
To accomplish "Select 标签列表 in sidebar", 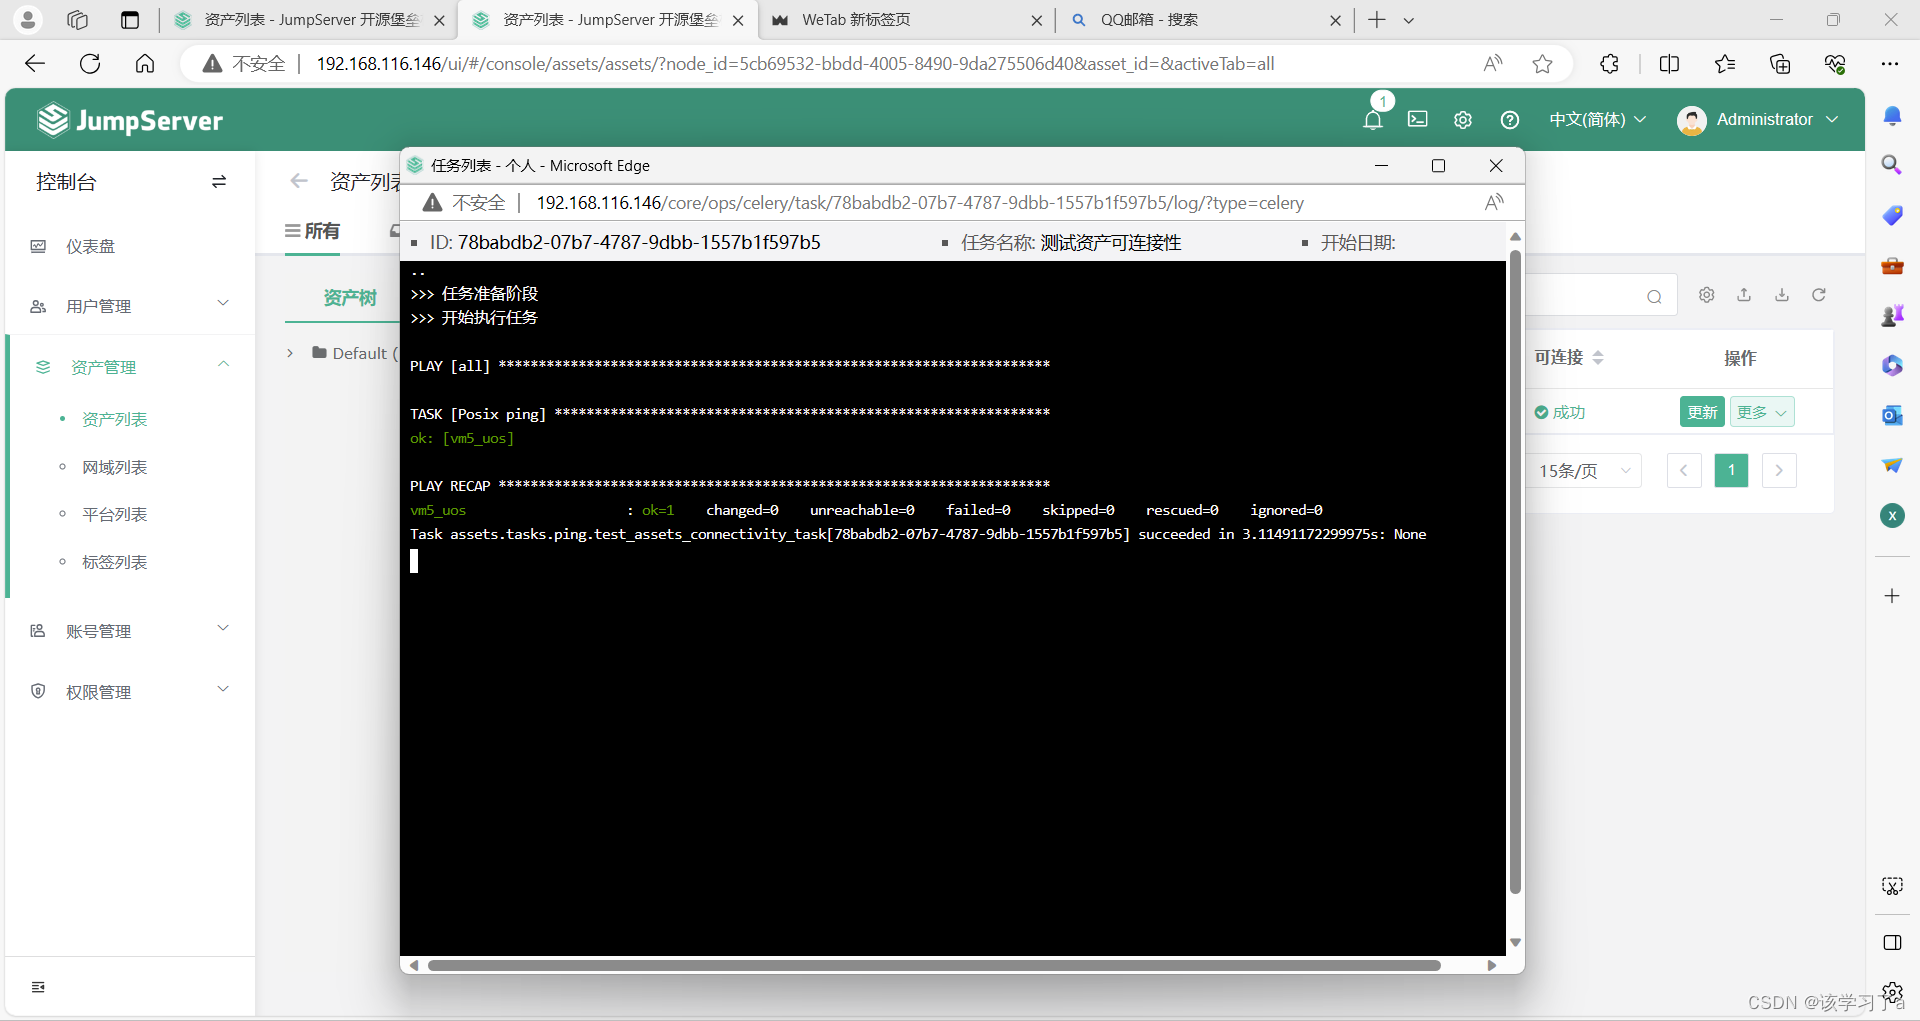I will (x=114, y=562).
